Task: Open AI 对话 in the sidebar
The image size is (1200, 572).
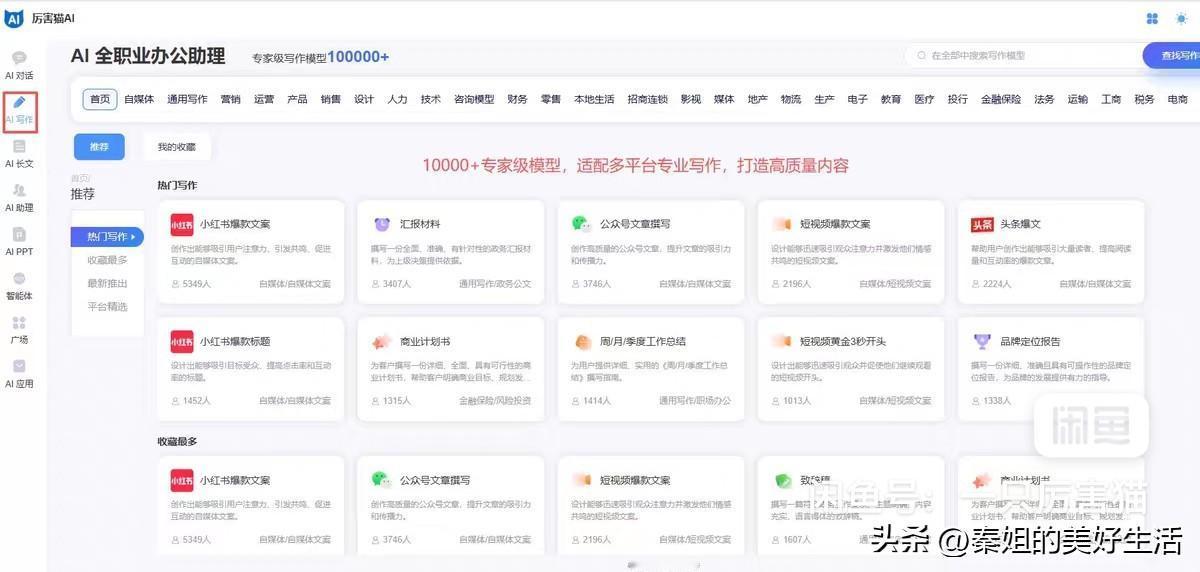Action: click(19, 66)
